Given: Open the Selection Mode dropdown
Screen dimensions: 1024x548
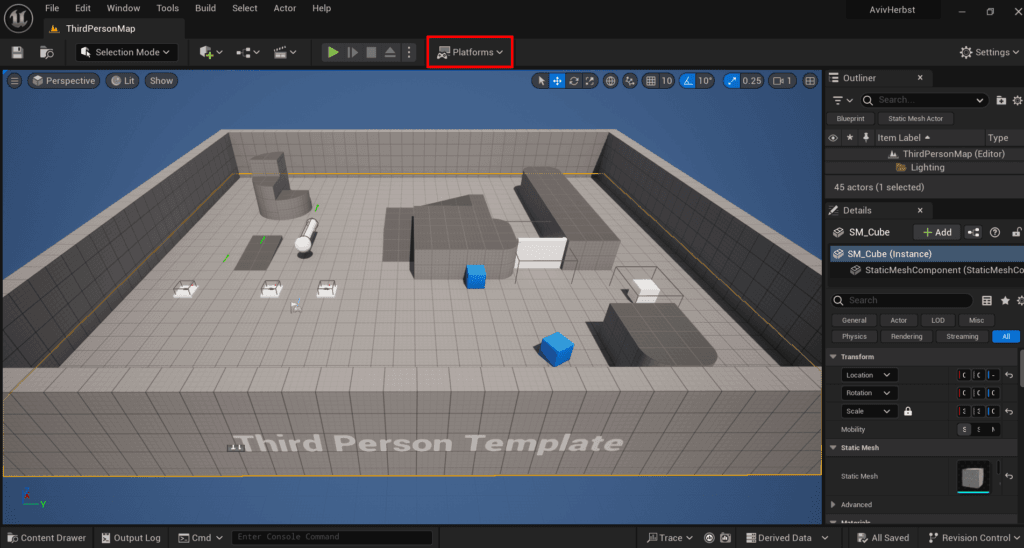Looking at the screenshot, I should pyautogui.click(x=127, y=52).
